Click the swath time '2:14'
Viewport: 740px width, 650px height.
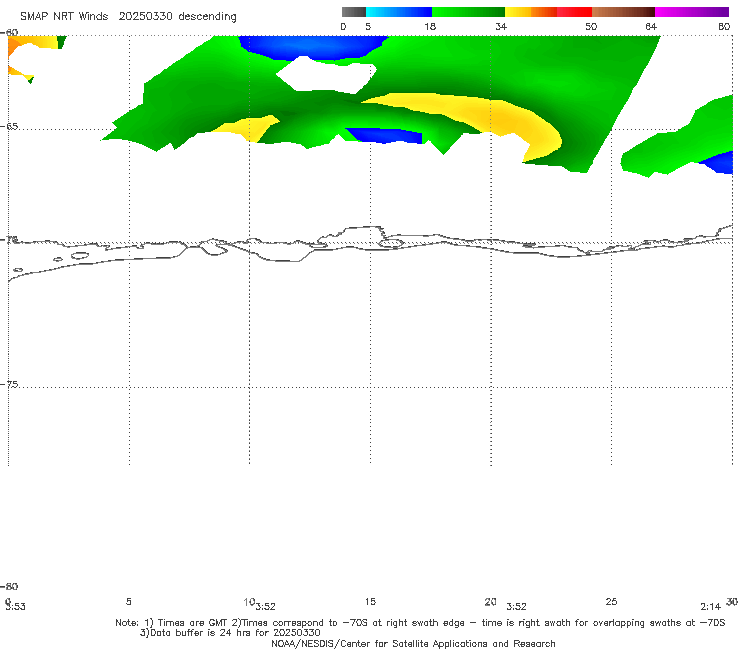pyautogui.click(x=710, y=607)
